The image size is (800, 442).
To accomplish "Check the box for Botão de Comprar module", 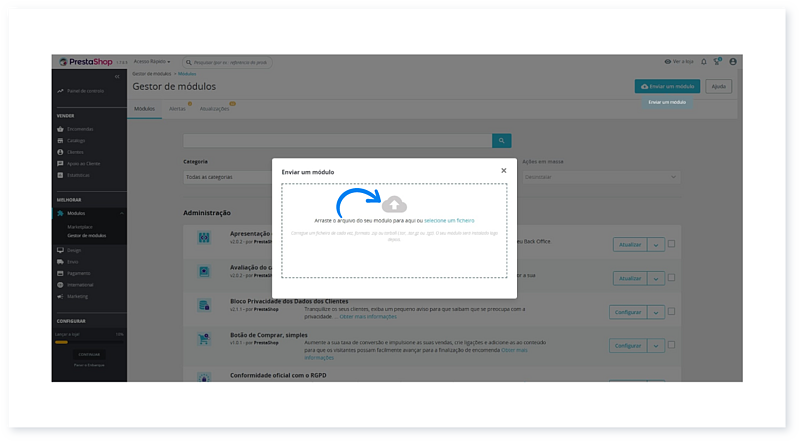I will click(671, 346).
